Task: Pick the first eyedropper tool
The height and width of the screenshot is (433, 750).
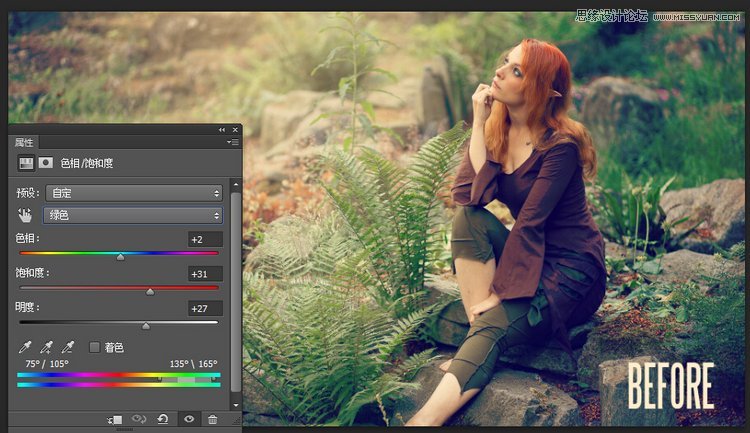Action: pos(26,347)
